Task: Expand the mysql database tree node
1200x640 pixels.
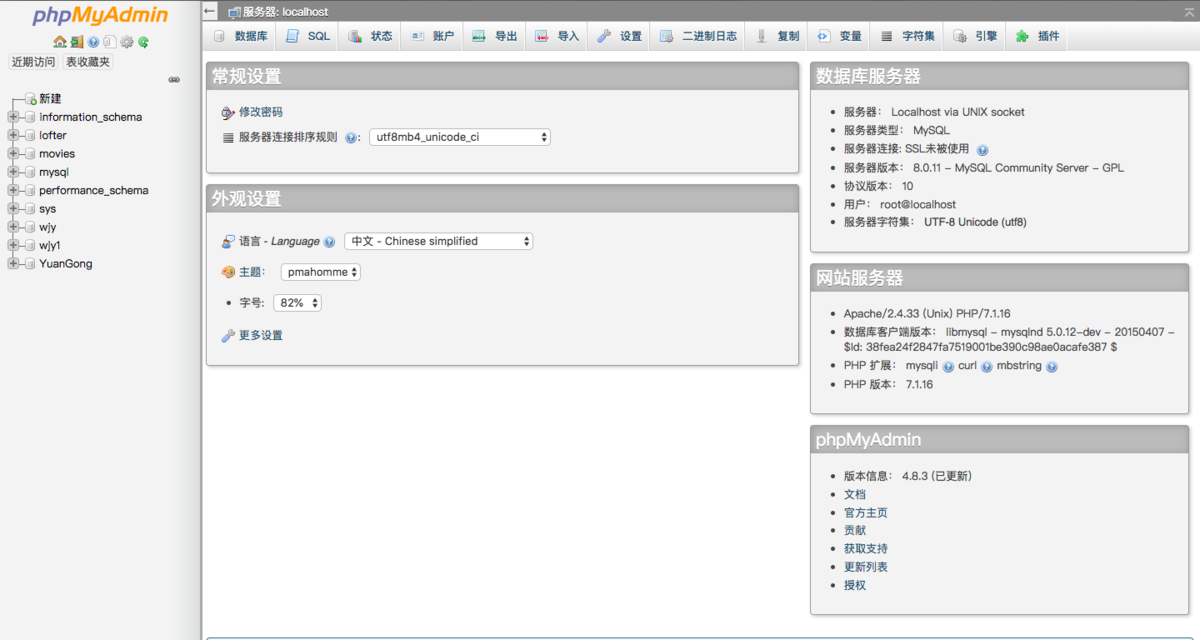Action: (13, 172)
